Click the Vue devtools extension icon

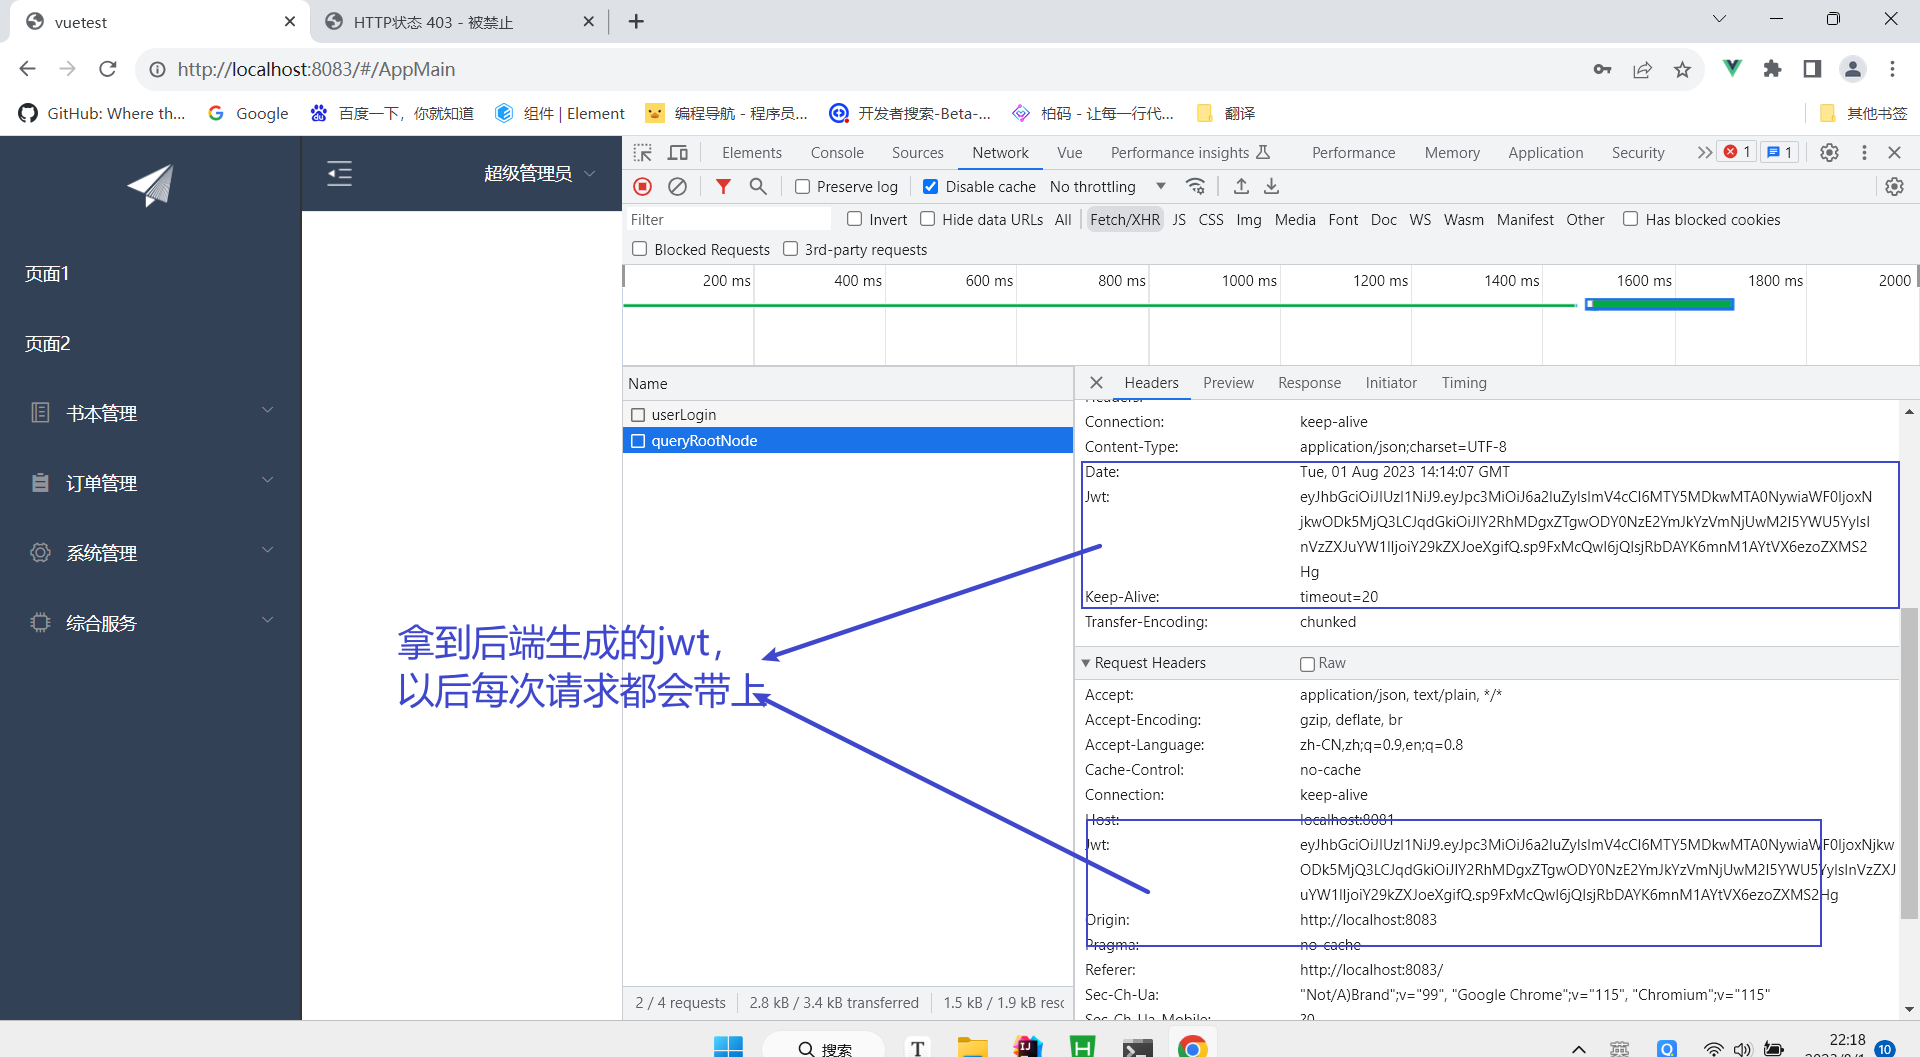pos(1732,68)
